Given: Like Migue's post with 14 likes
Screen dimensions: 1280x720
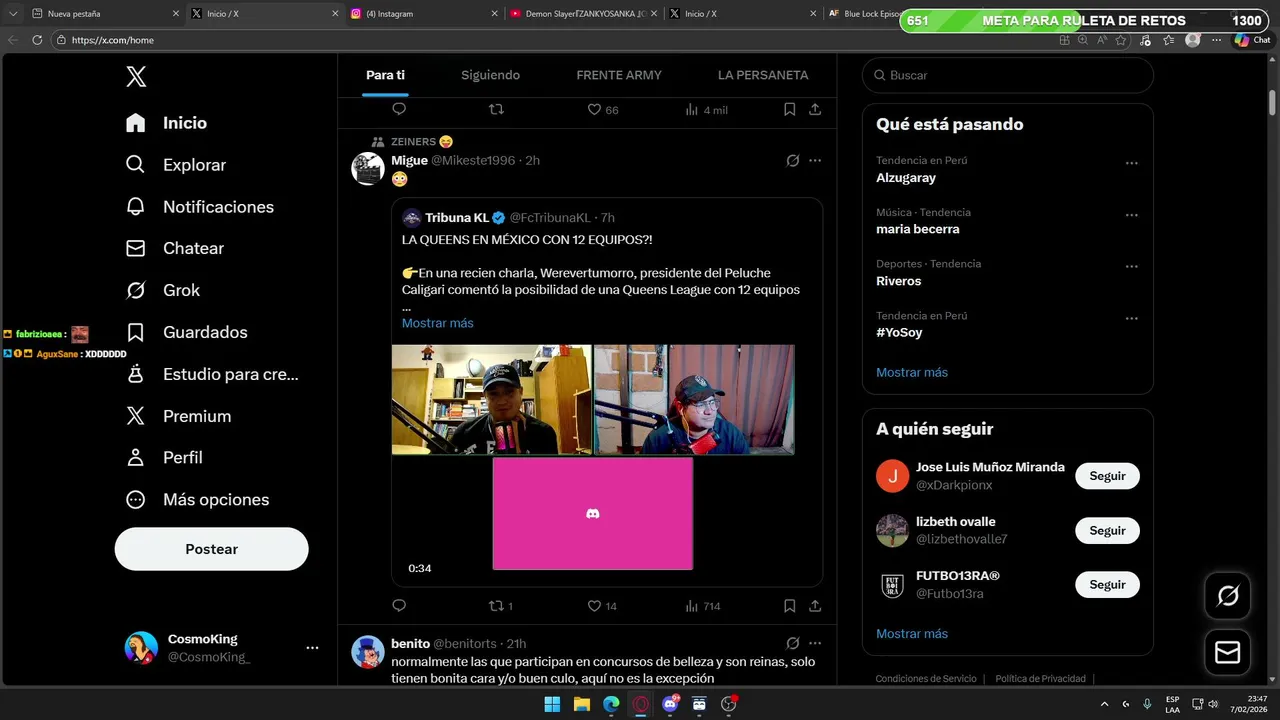Looking at the screenshot, I should point(601,606).
